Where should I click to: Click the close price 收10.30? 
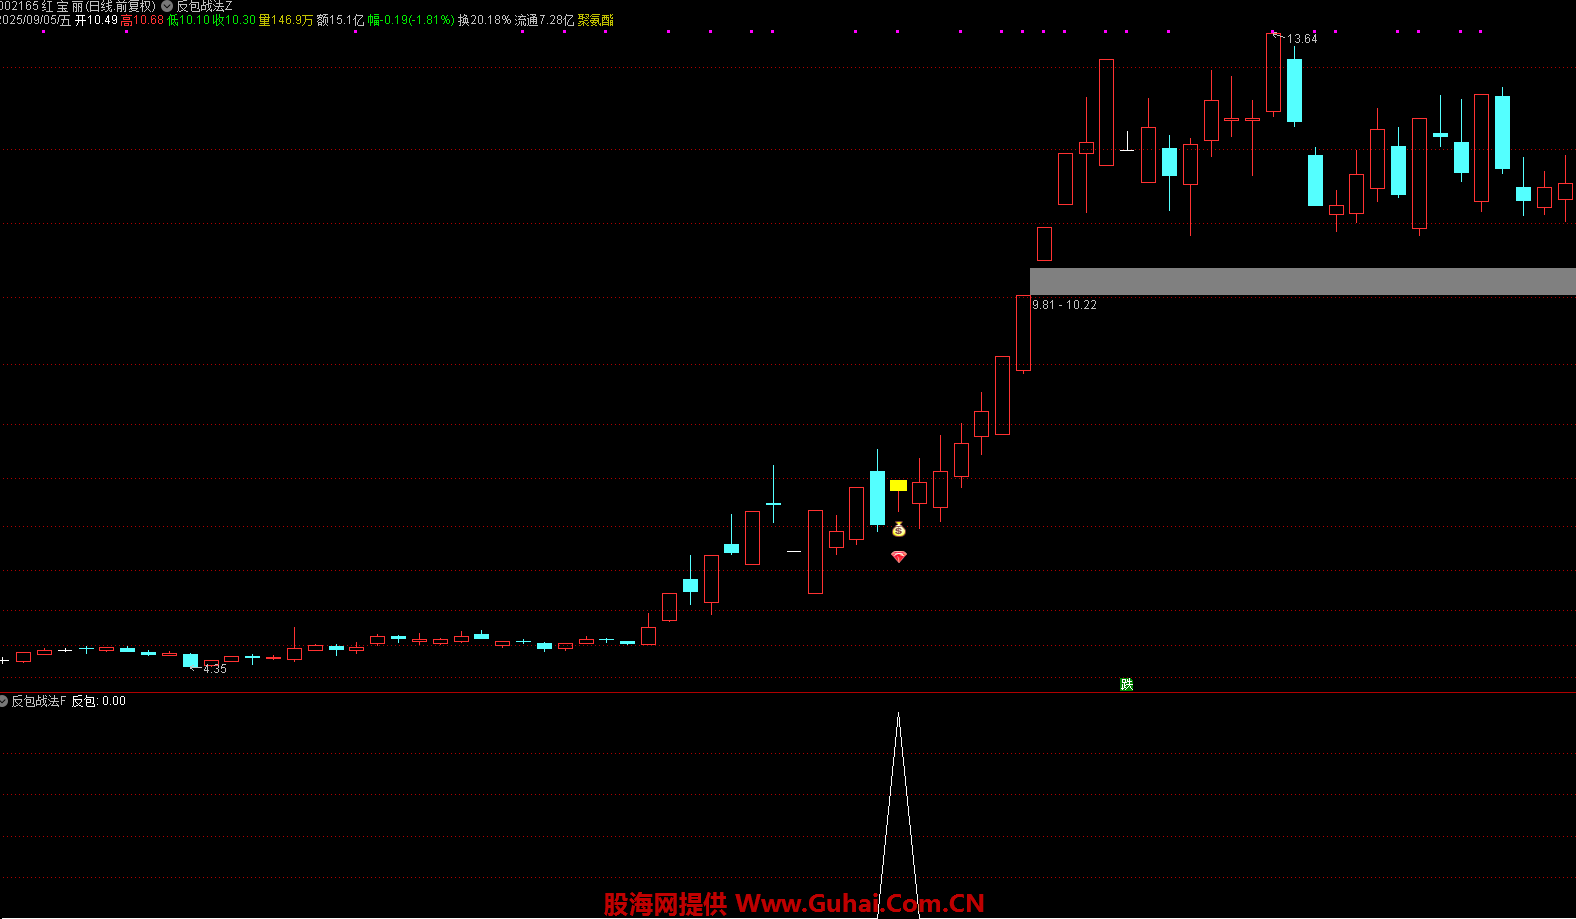(x=234, y=20)
